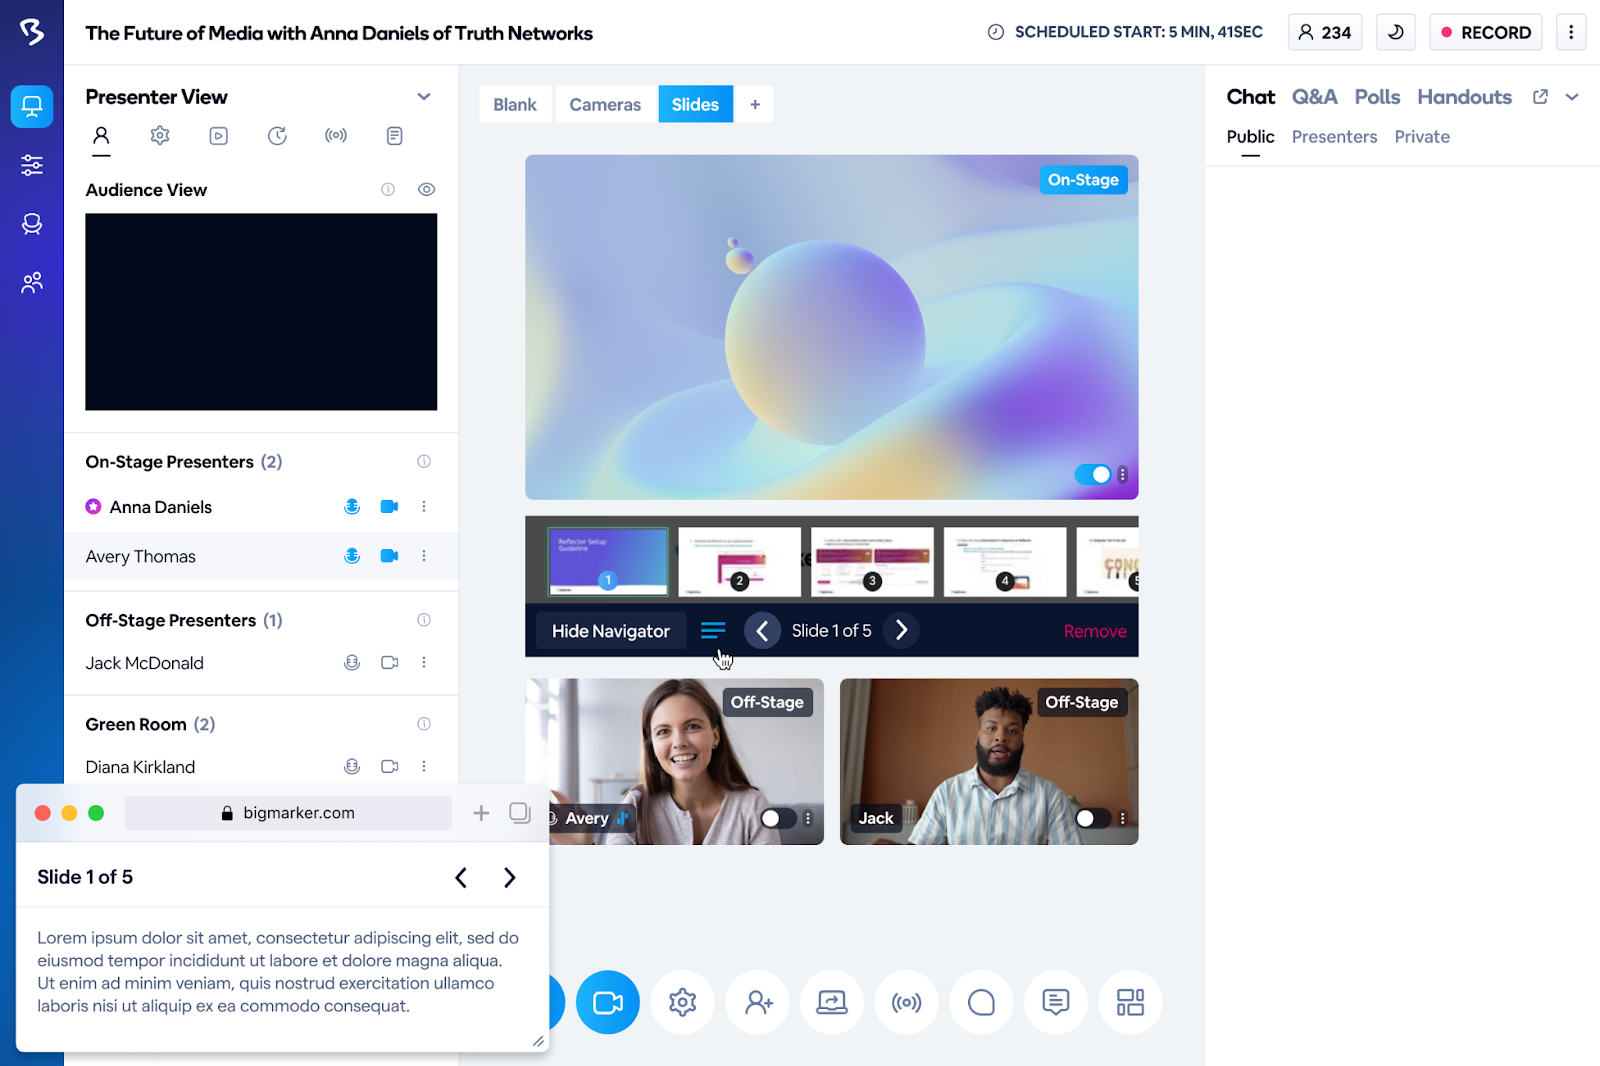Mute Avery Thomas' microphone
Image resolution: width=1600 pixels, height=1066 pixels.
point(352,556)
